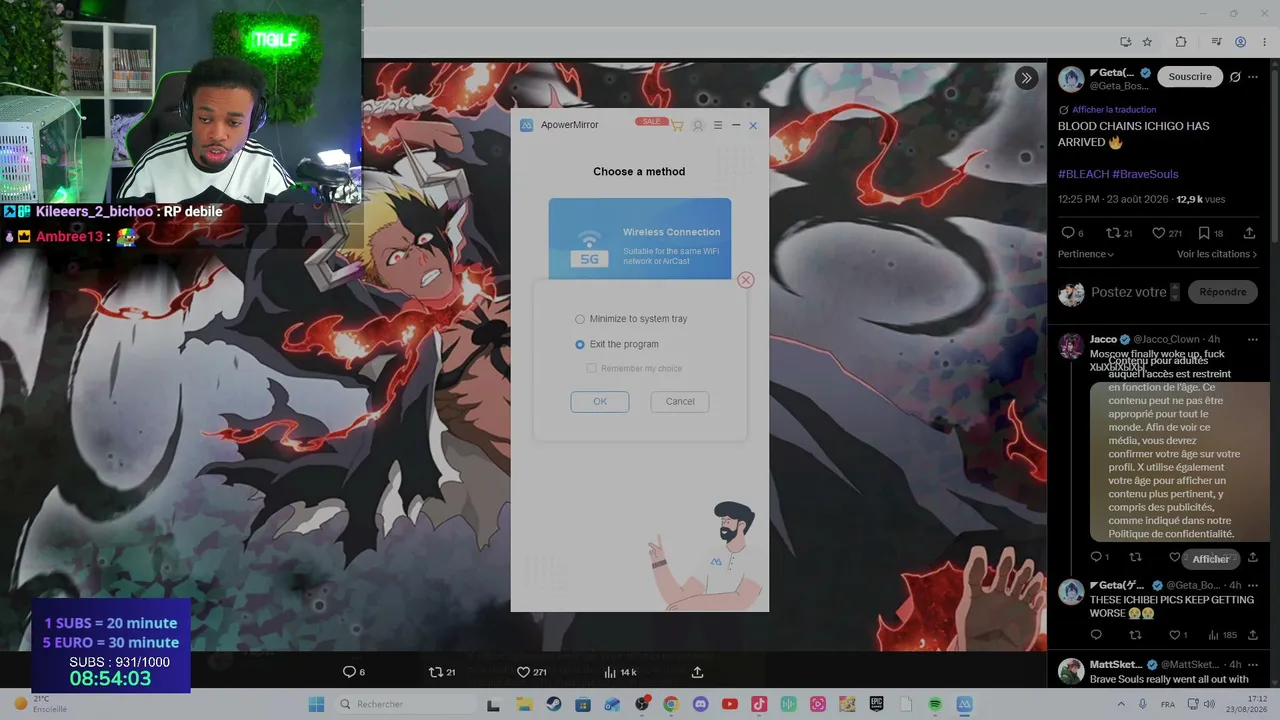Screen dimensions: 1280x720
Task: Open more options on MattSket's reply
Action: click(x=1253, y=664)
